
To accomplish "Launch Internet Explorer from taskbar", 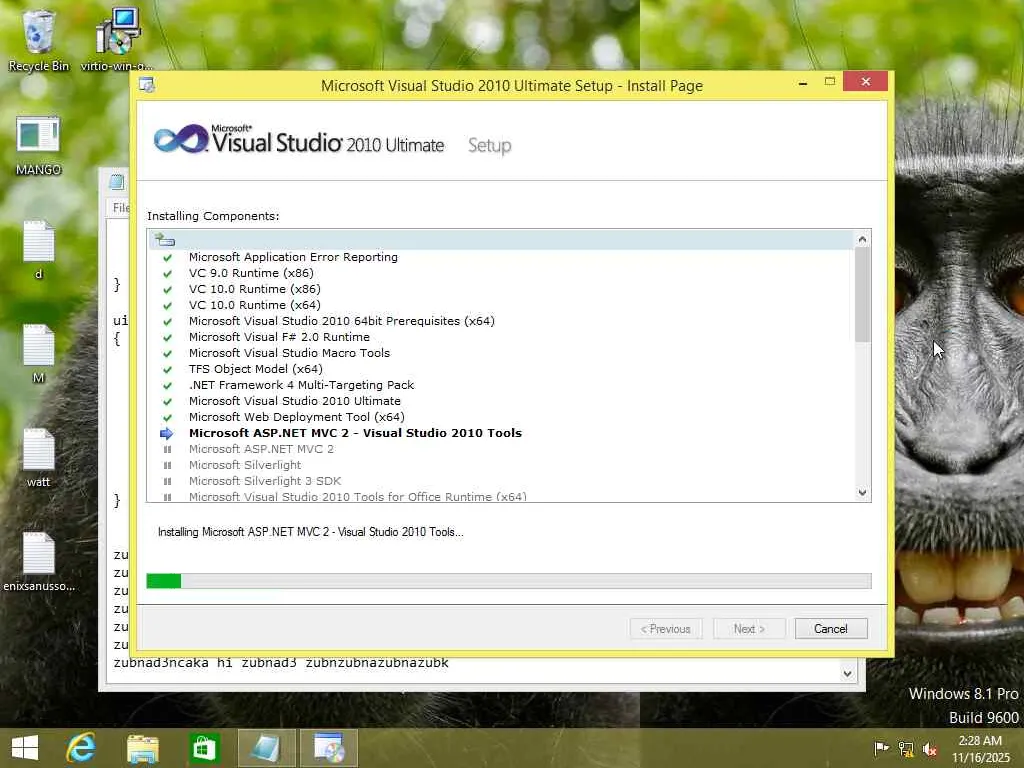I will [x=82, y=748].
